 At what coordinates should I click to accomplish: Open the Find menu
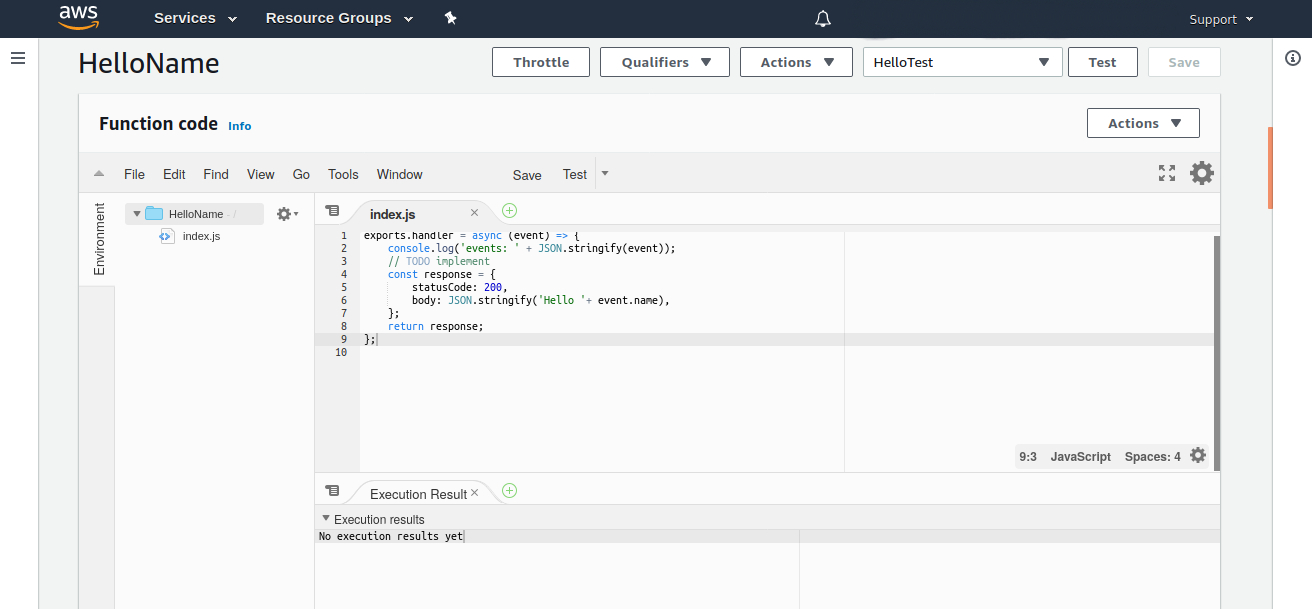pos(216,174)
